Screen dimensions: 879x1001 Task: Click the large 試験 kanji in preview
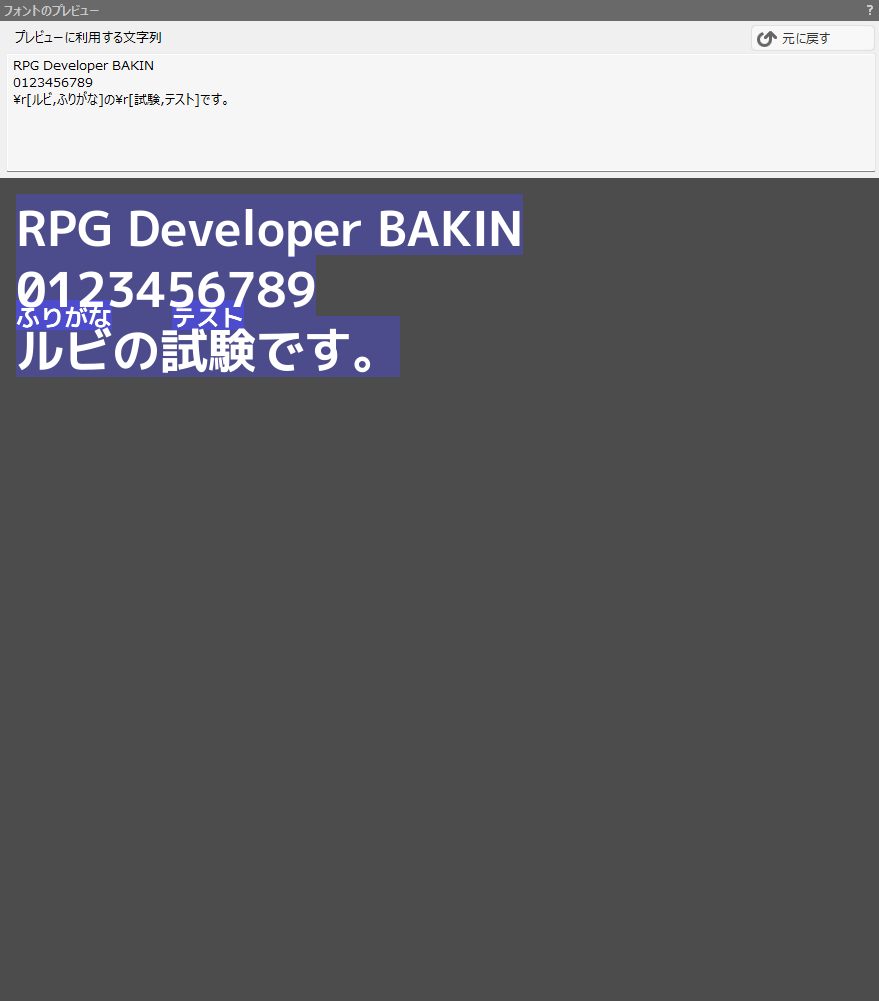point(209,352)
